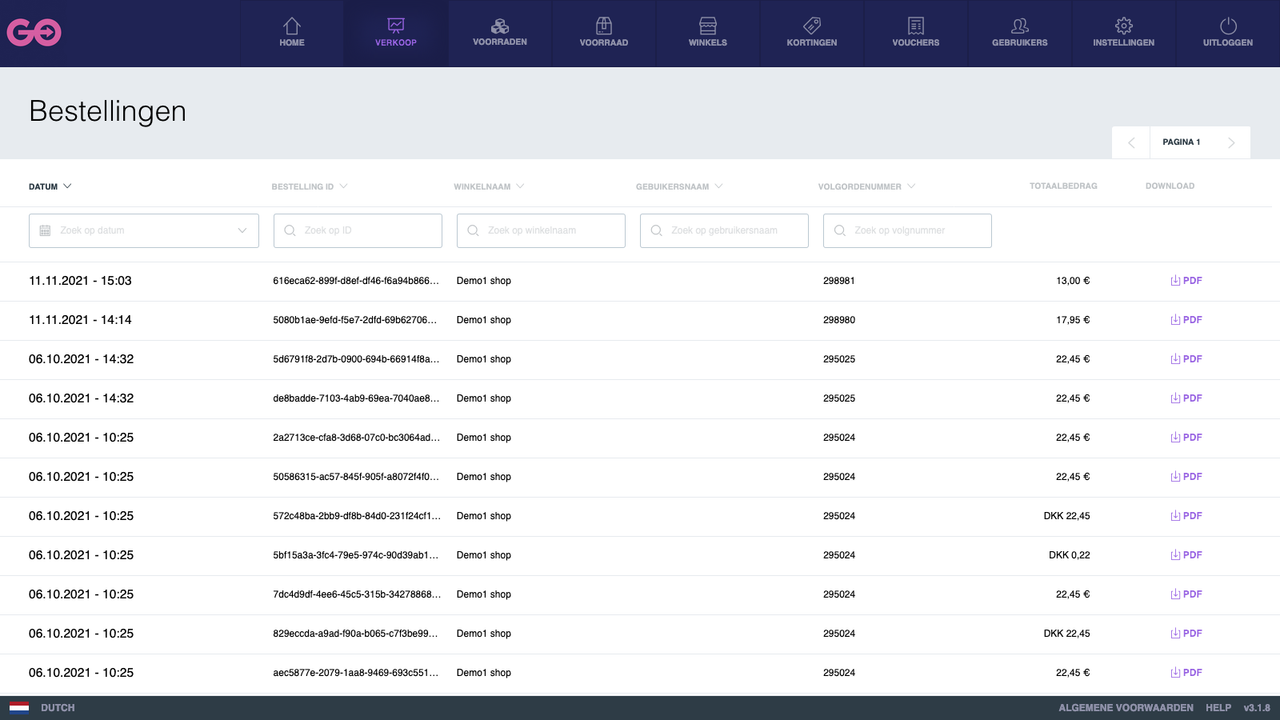Sort by the Volgordenummer column chevron
Image resolution: width=1280 pixels, height=720 pixels.
pyautogui.click(x=911, y=186)
